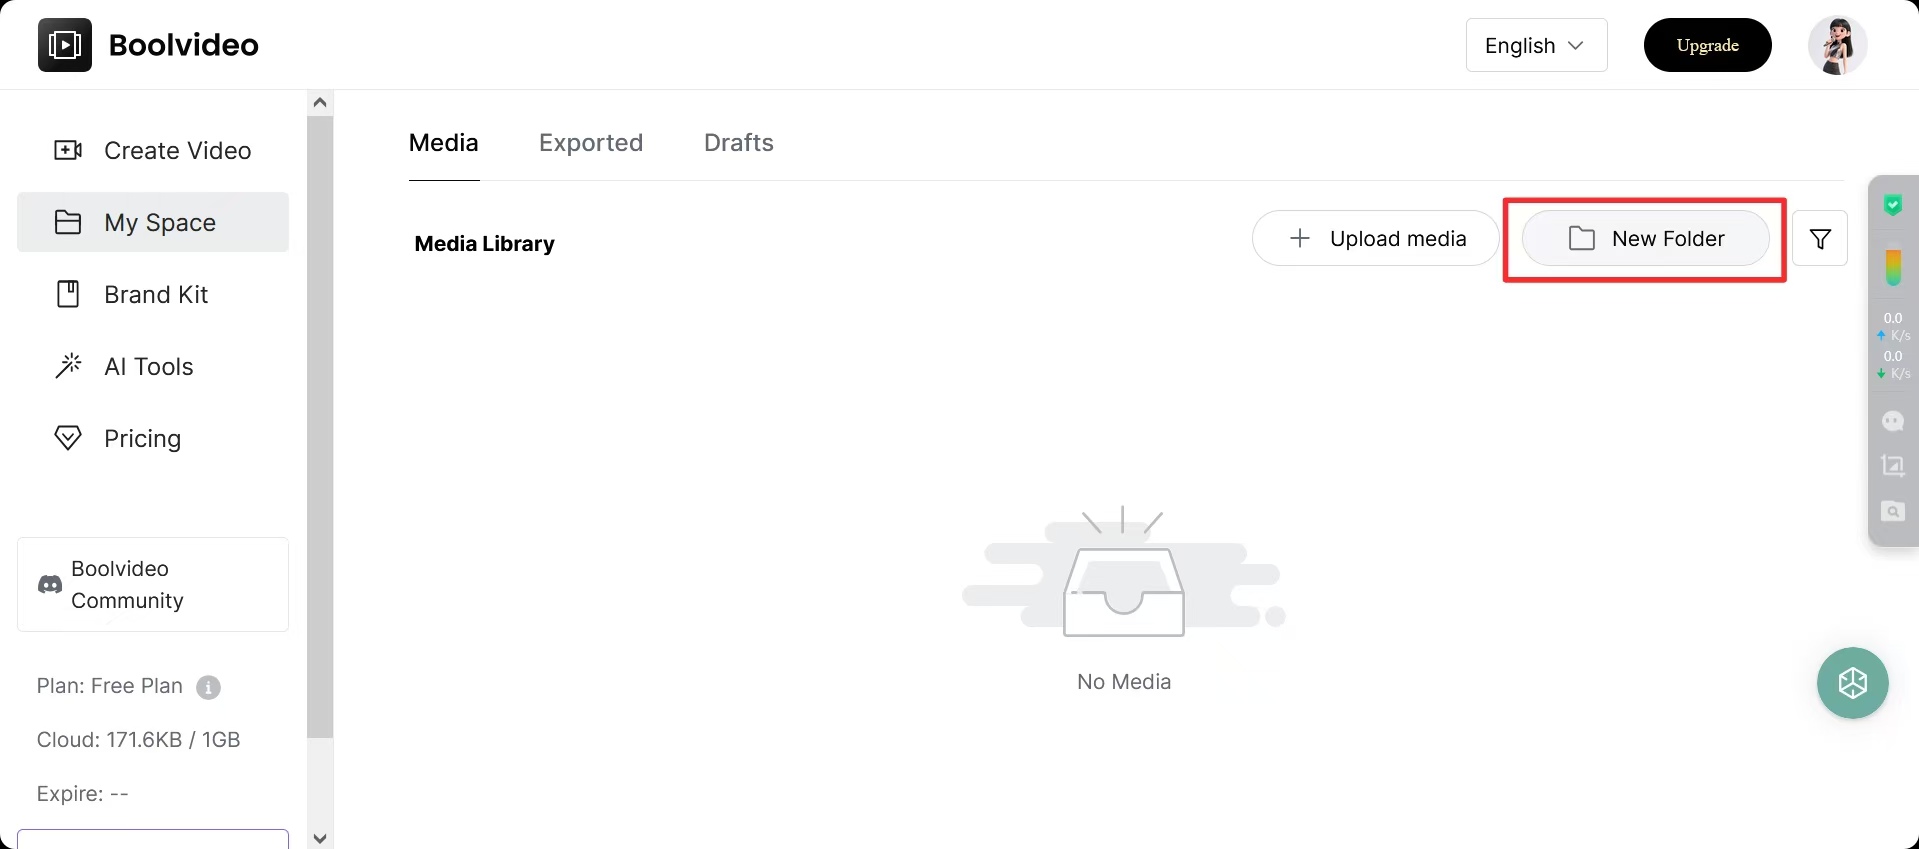Click the chat face icon in side widget

(x=1892, y=421)
